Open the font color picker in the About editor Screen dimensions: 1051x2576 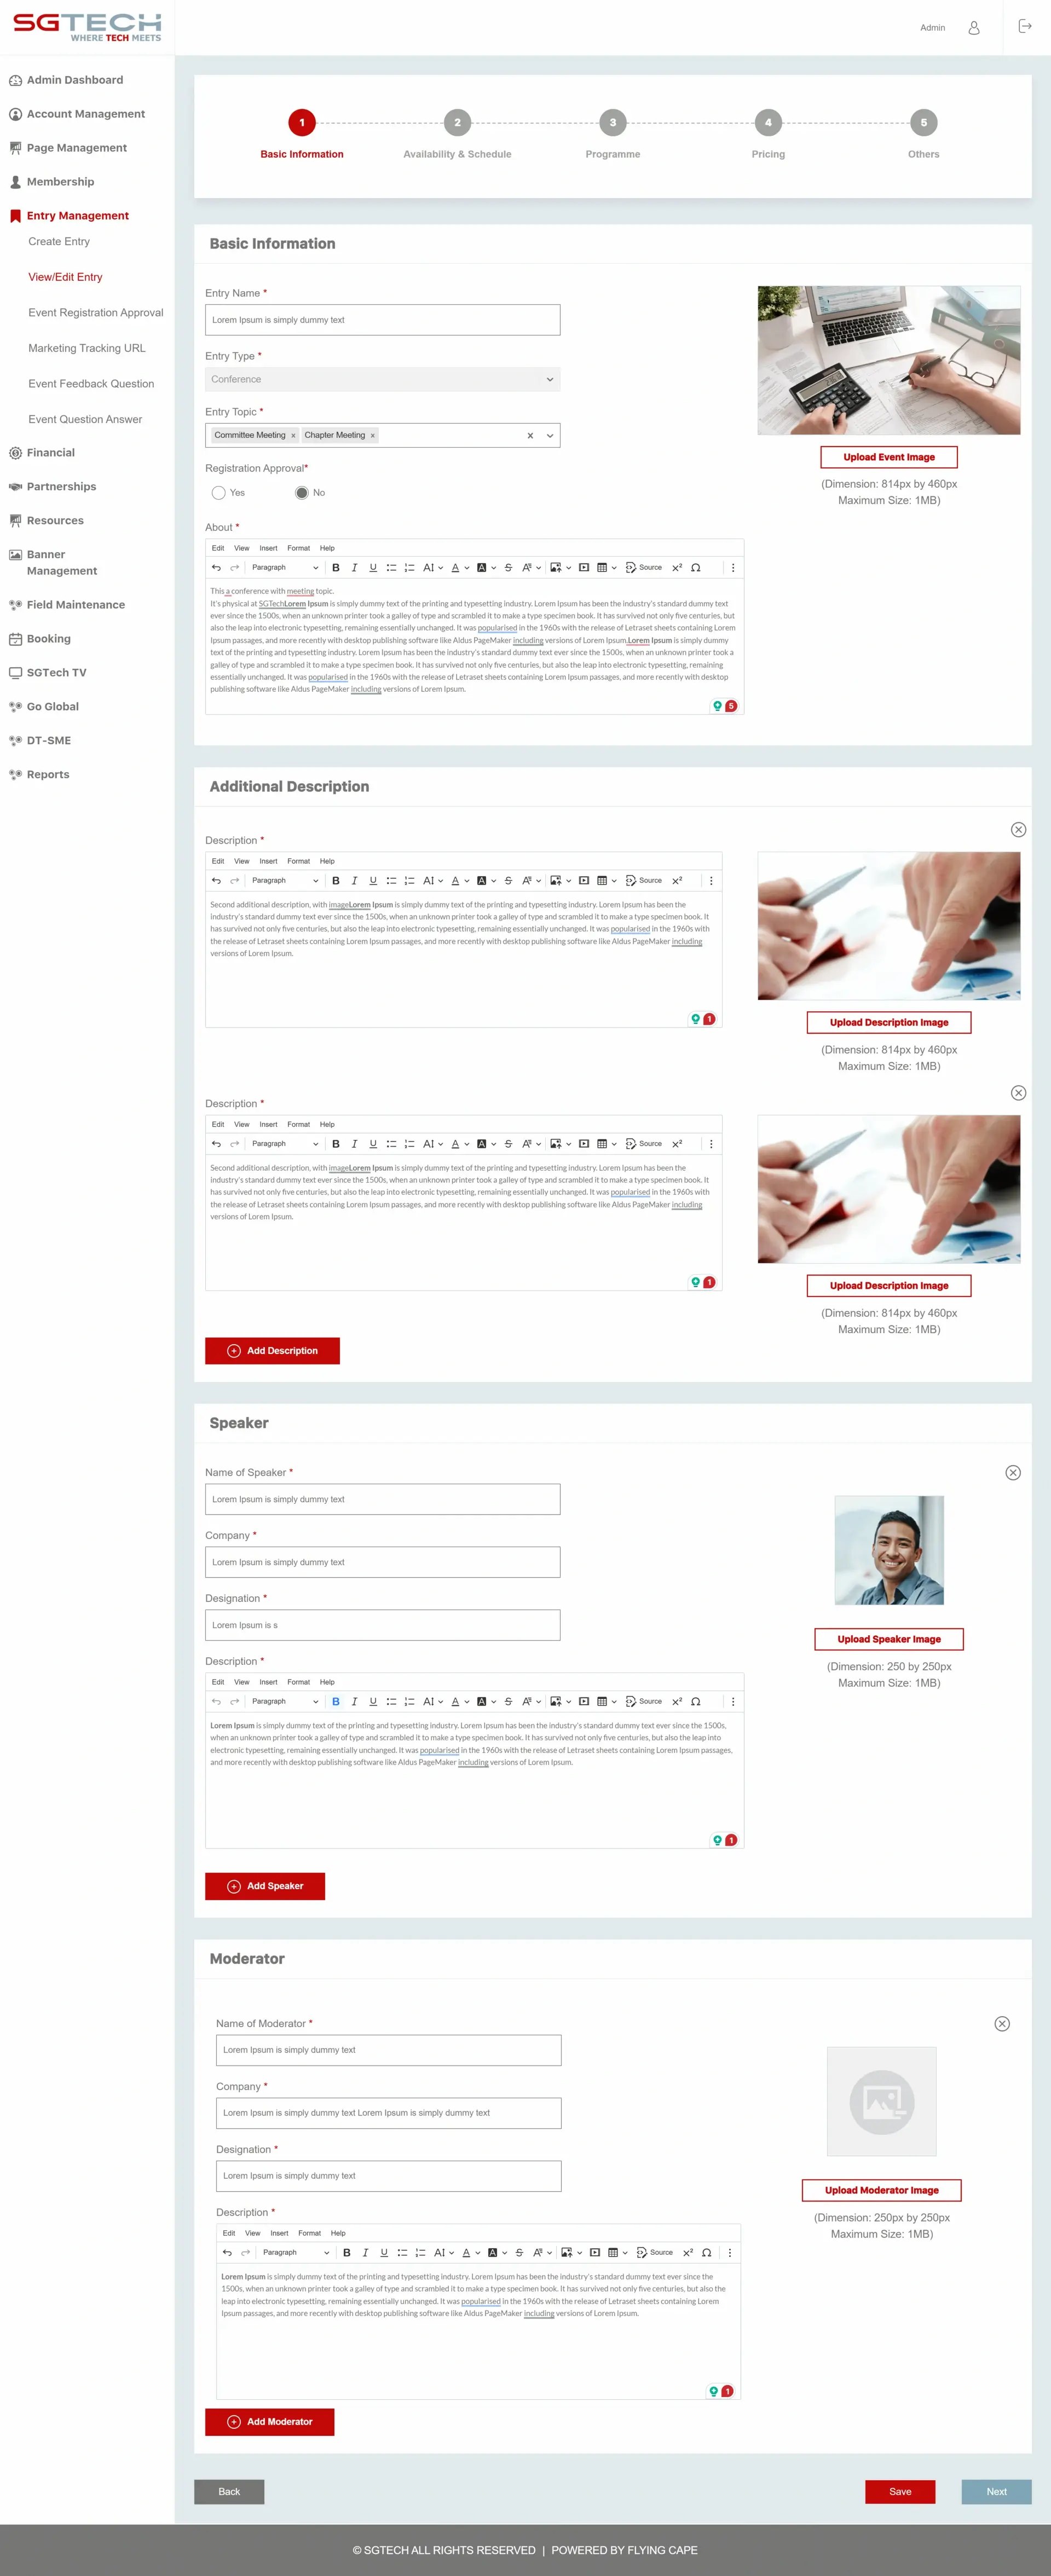click(455, 567)
